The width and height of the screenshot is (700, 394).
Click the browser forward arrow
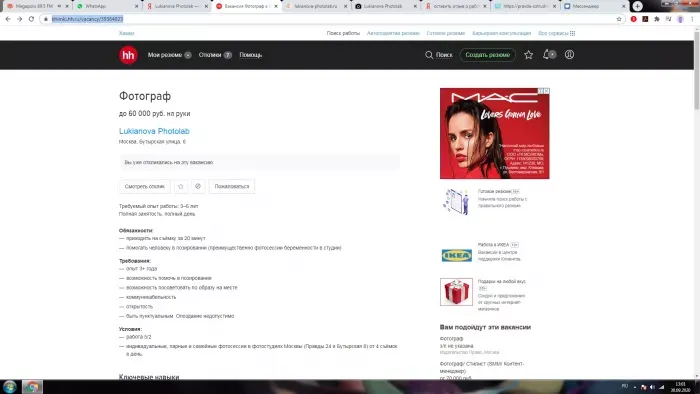(x=20, y=19)
